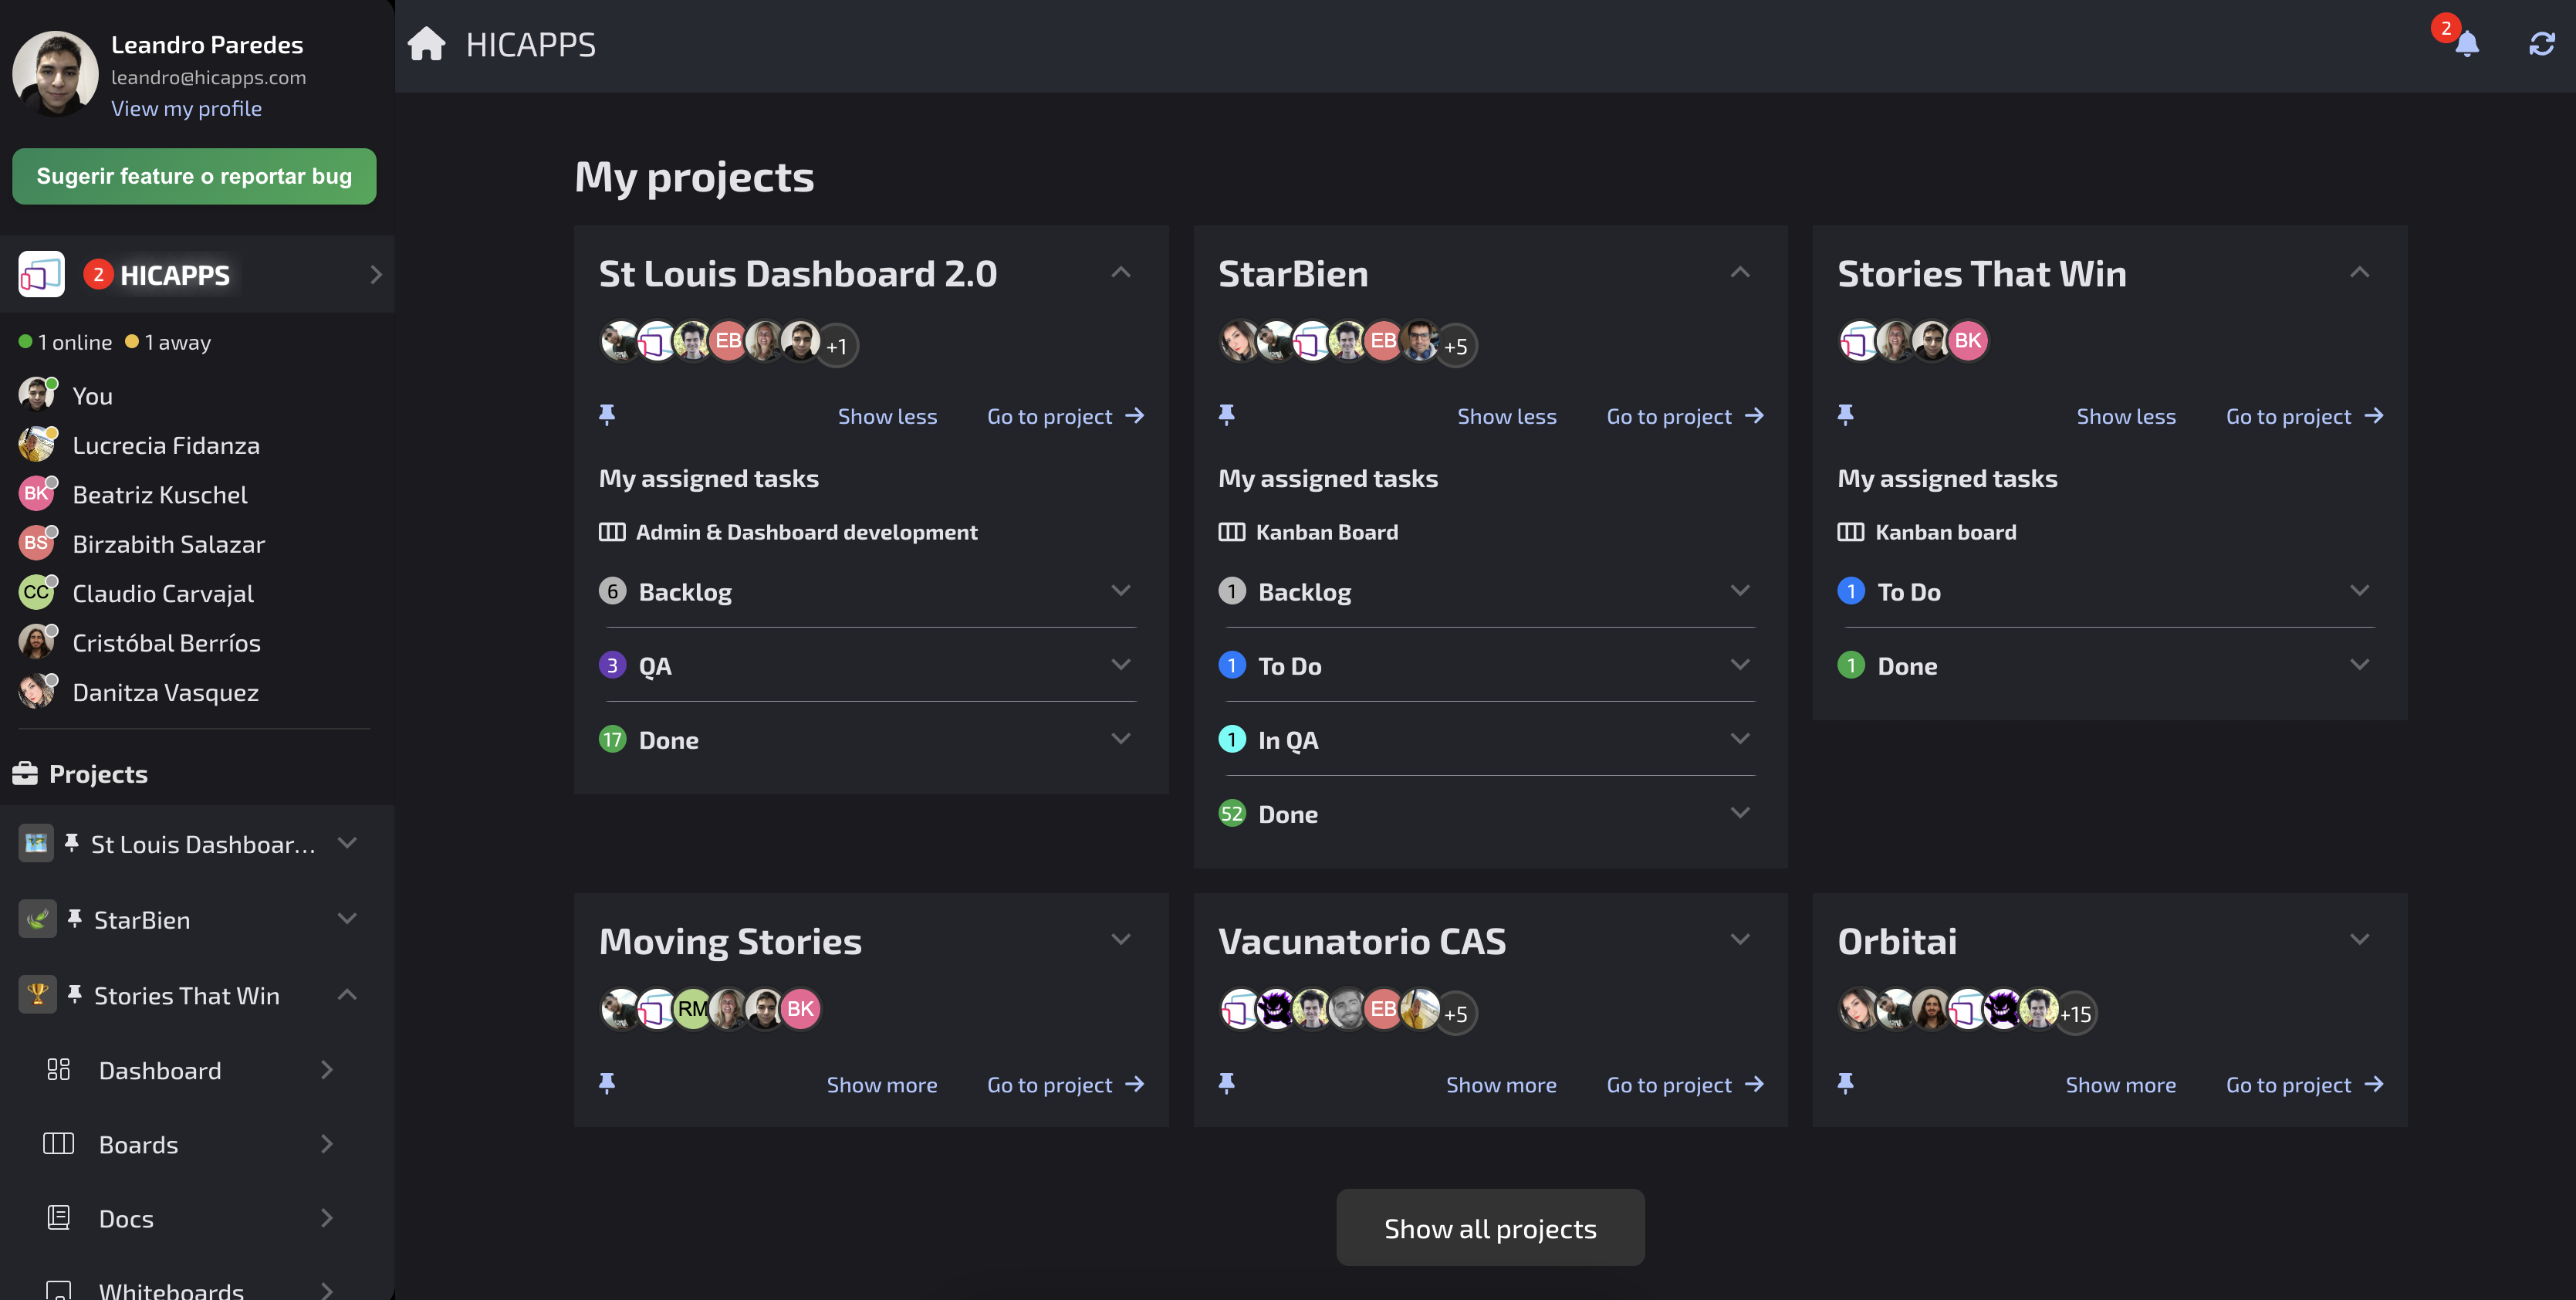
Task: Select Lucrecia Fidanza in members list
Action: (x=166, y=445)
